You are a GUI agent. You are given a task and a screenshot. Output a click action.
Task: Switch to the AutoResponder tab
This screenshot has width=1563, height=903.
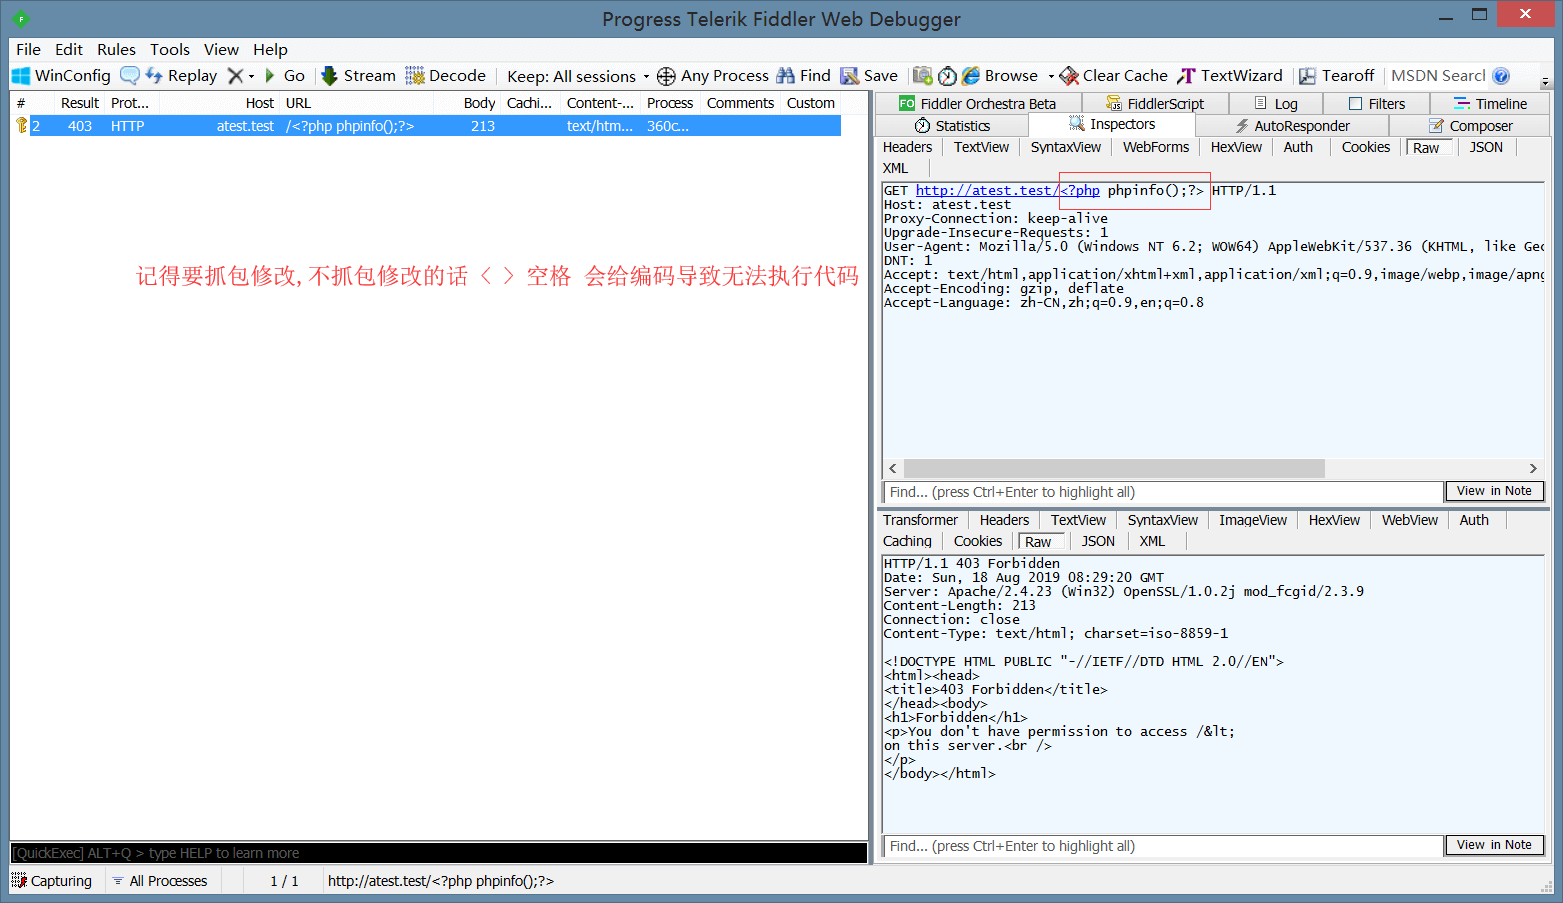(1291, 126)
